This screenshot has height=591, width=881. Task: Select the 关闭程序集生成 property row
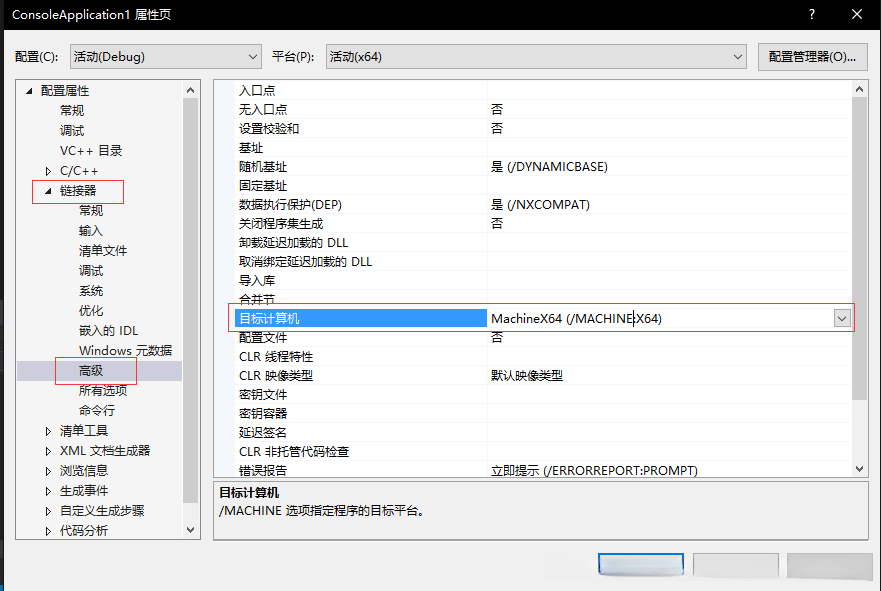[543, 224]
